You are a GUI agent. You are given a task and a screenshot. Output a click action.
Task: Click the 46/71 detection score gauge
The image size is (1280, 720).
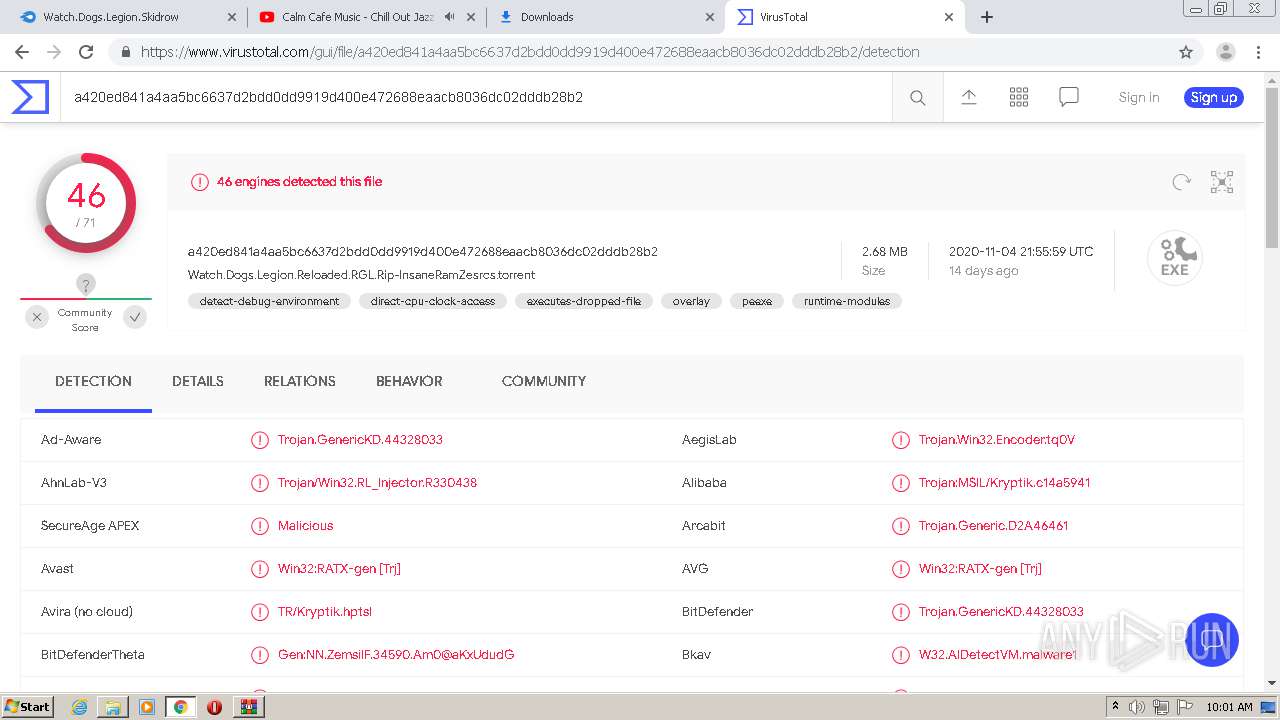click(86, 203)
